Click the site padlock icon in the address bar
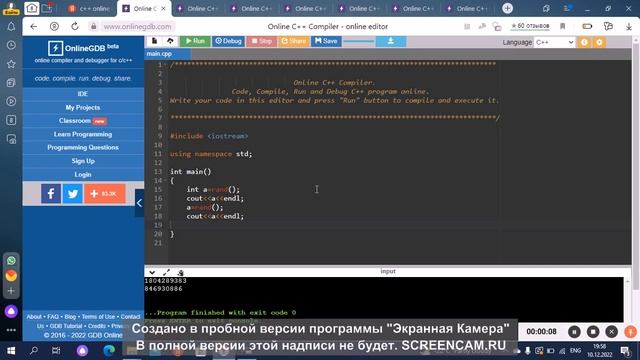Viewport: 640px width, 360px height. [x=93, y=27]
